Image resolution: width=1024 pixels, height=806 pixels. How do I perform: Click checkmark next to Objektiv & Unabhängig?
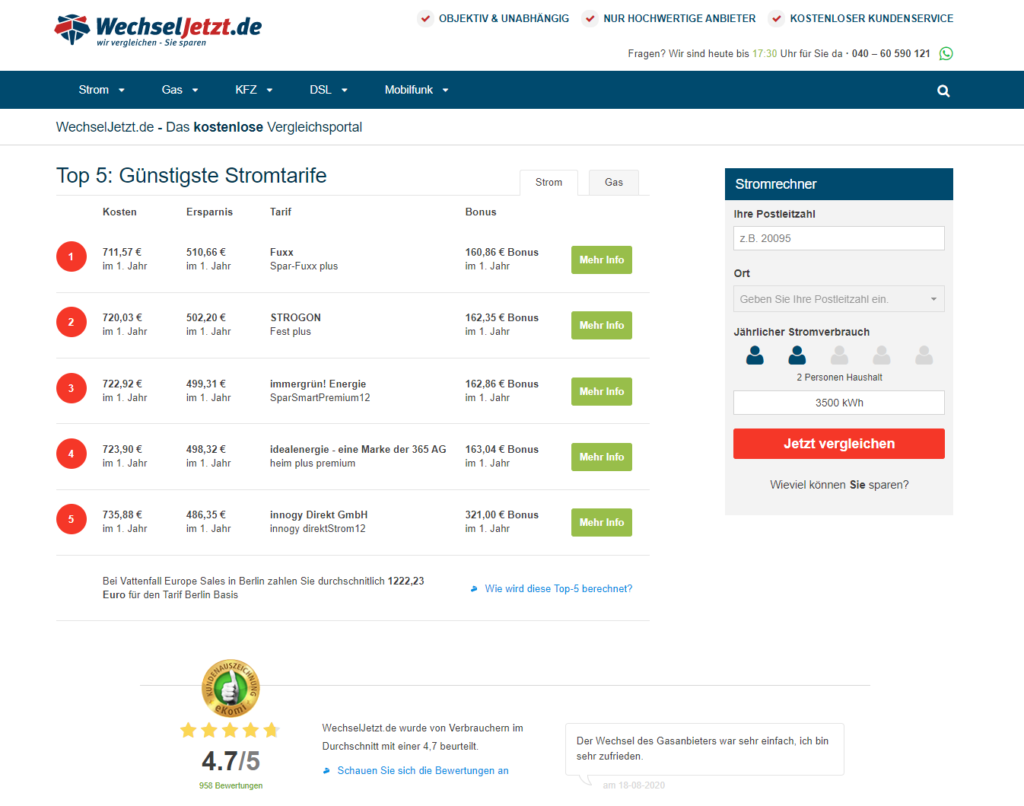(x=425, y=18)
